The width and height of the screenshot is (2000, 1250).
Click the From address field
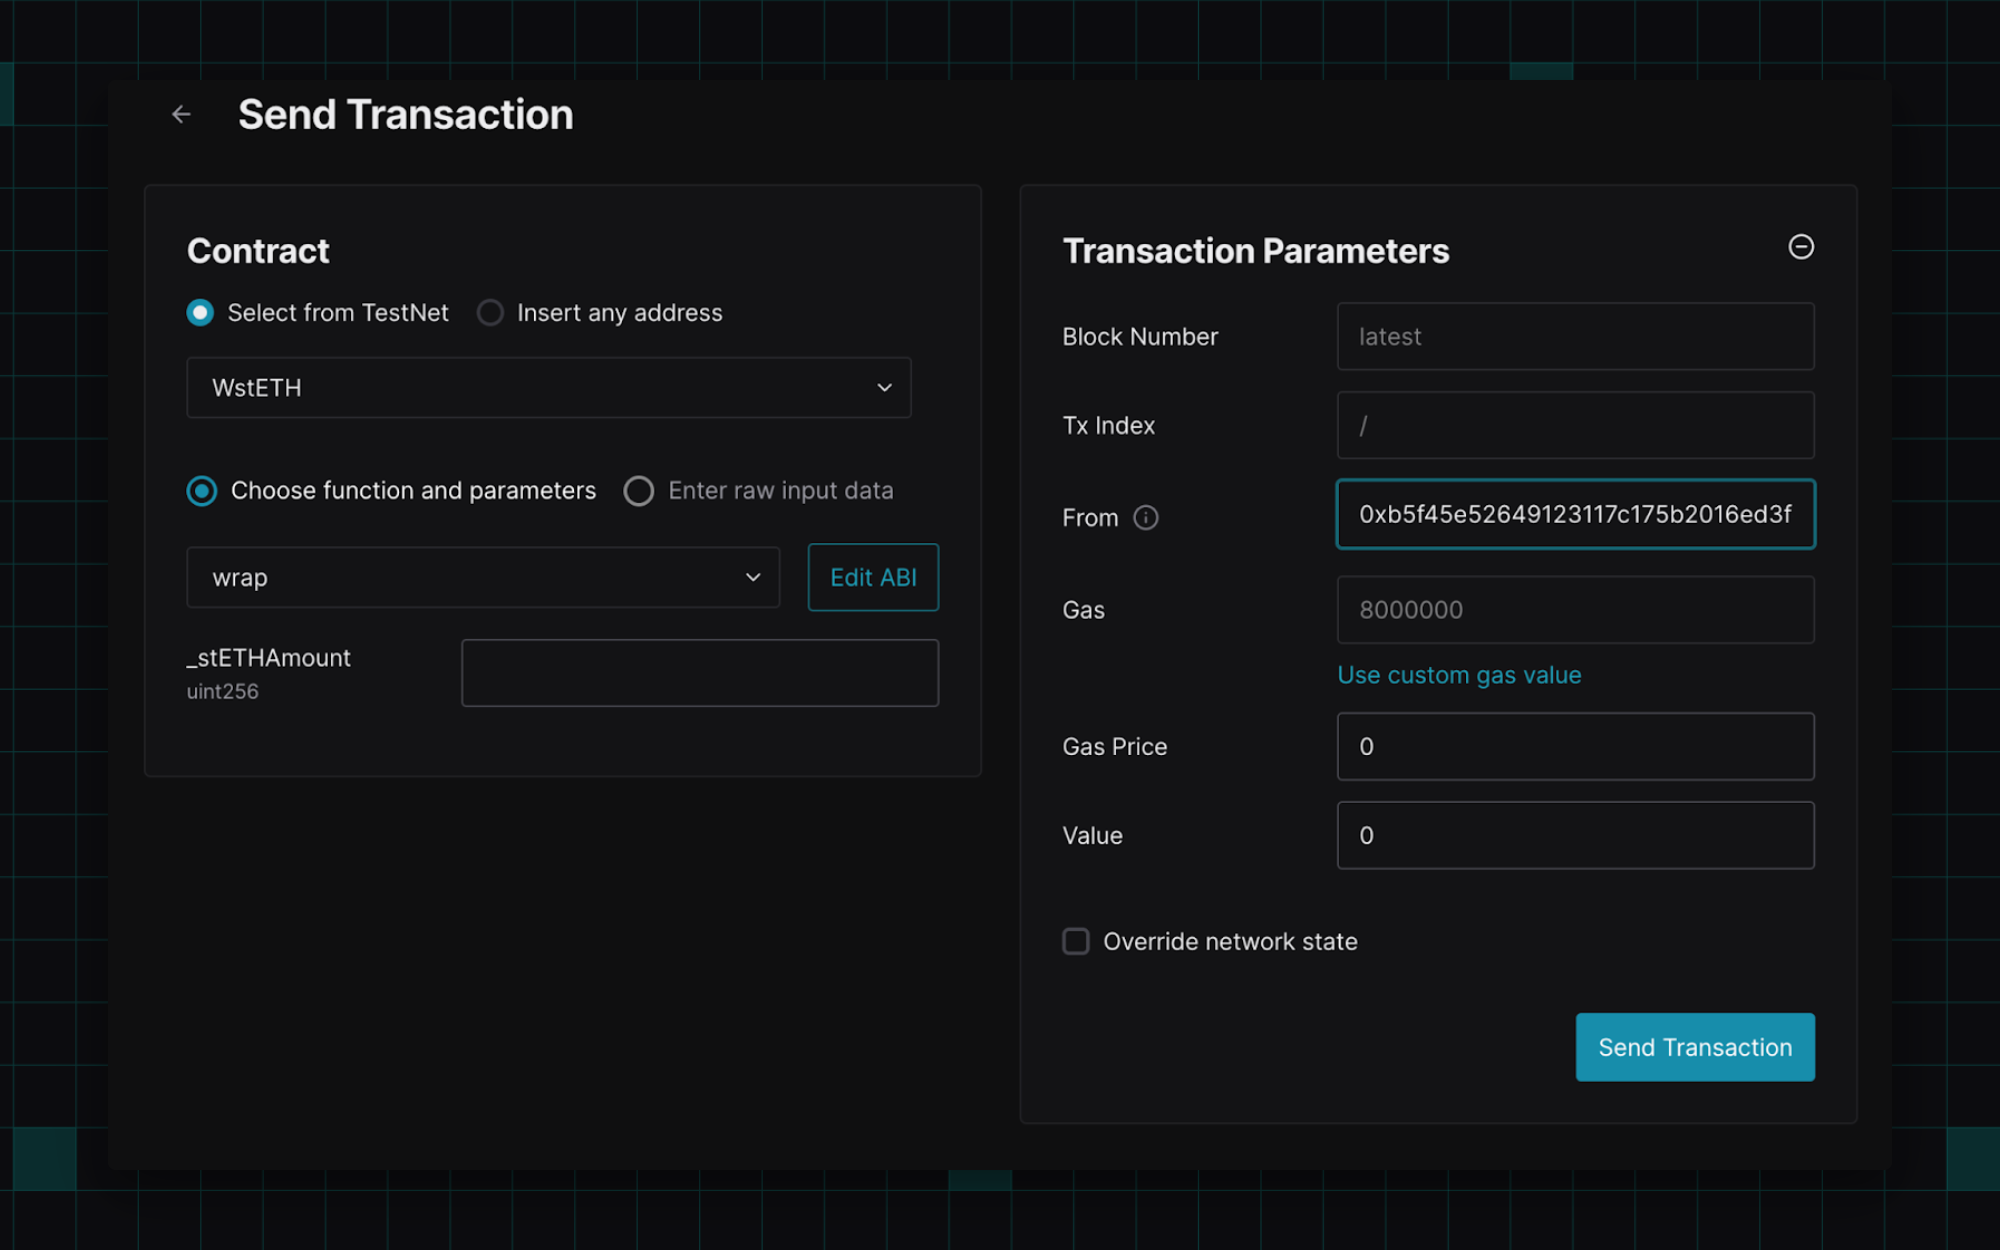(x=1575, y=514)
